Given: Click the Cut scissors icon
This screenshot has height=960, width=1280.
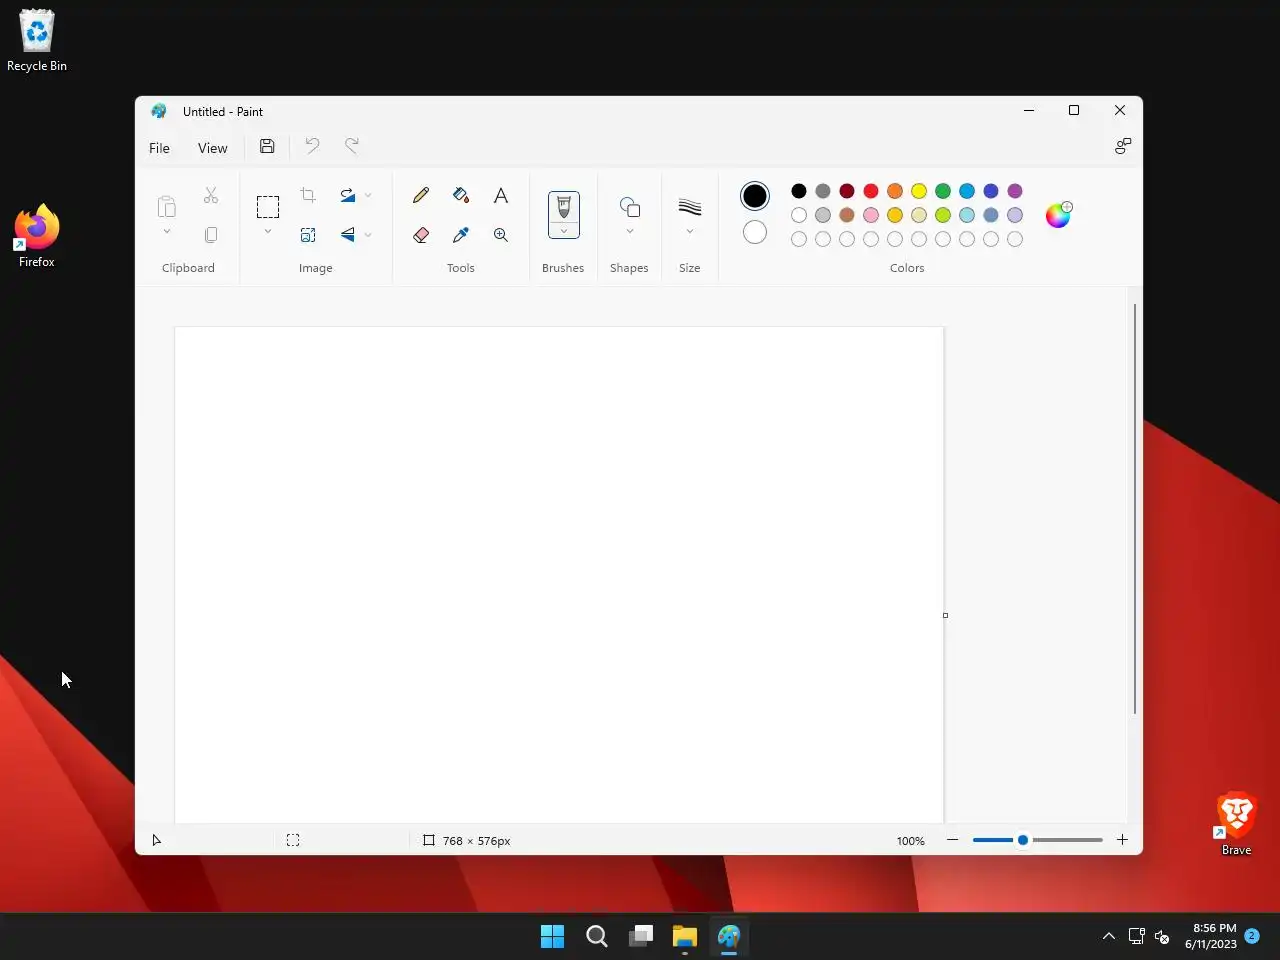Looking at the screenshot, I should point(211,195).
